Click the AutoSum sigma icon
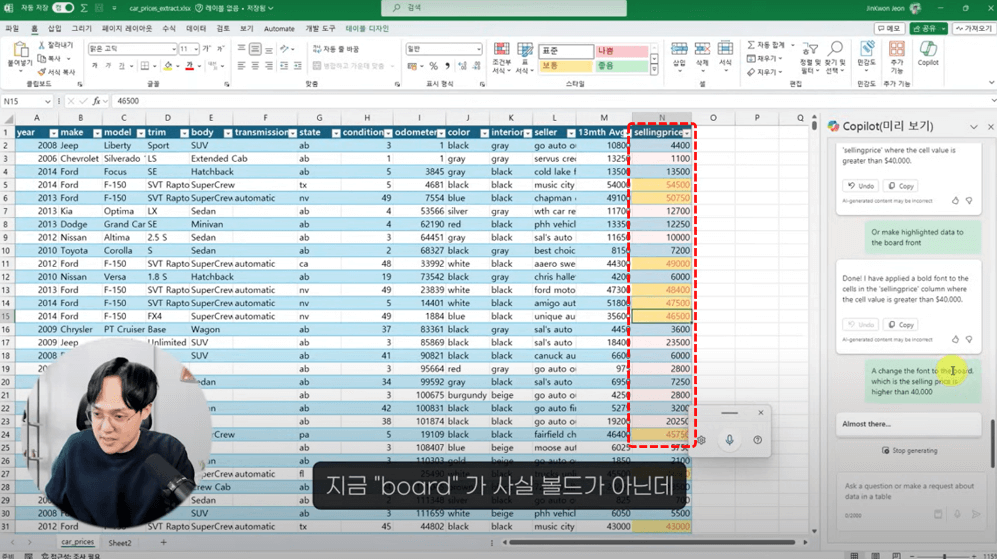The image size is (997, 559). (752, 45)
